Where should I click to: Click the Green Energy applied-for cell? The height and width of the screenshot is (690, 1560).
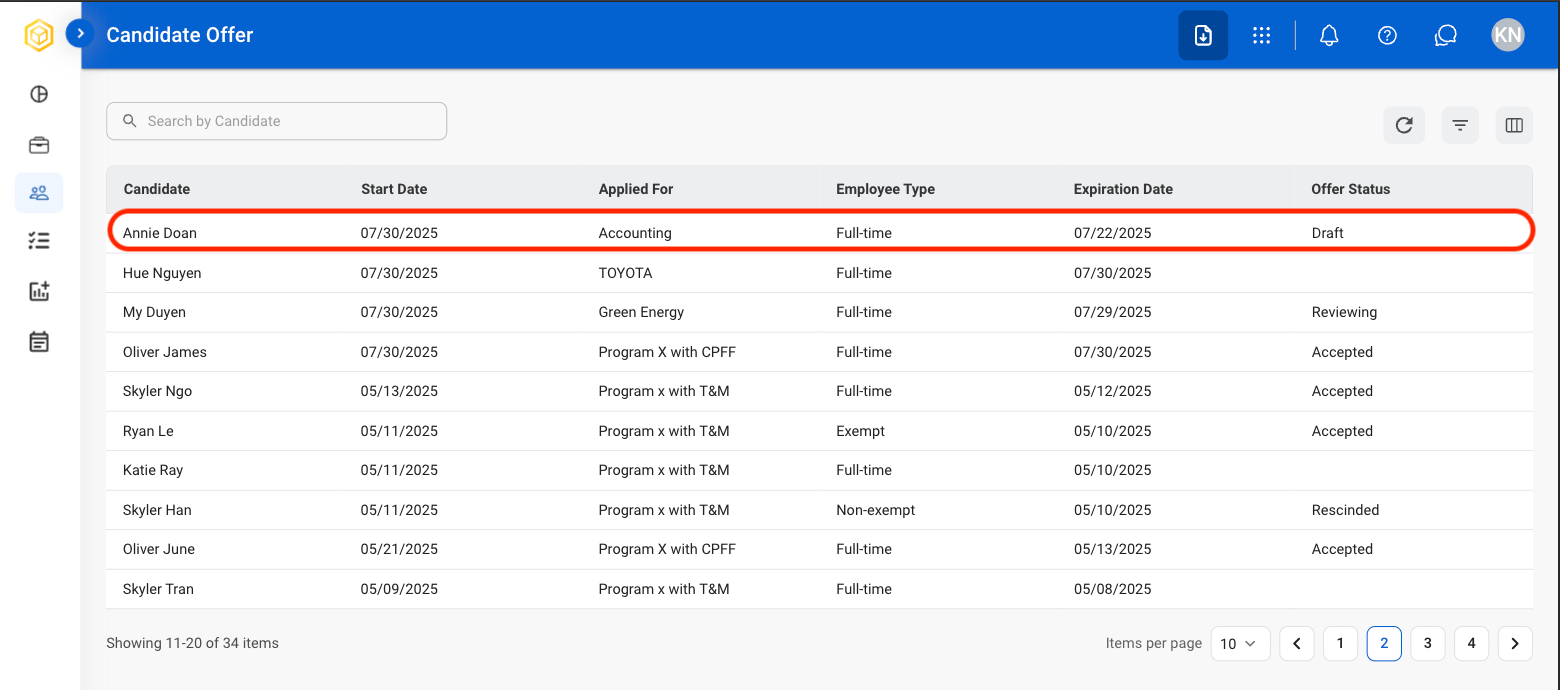tap(641, 312)
